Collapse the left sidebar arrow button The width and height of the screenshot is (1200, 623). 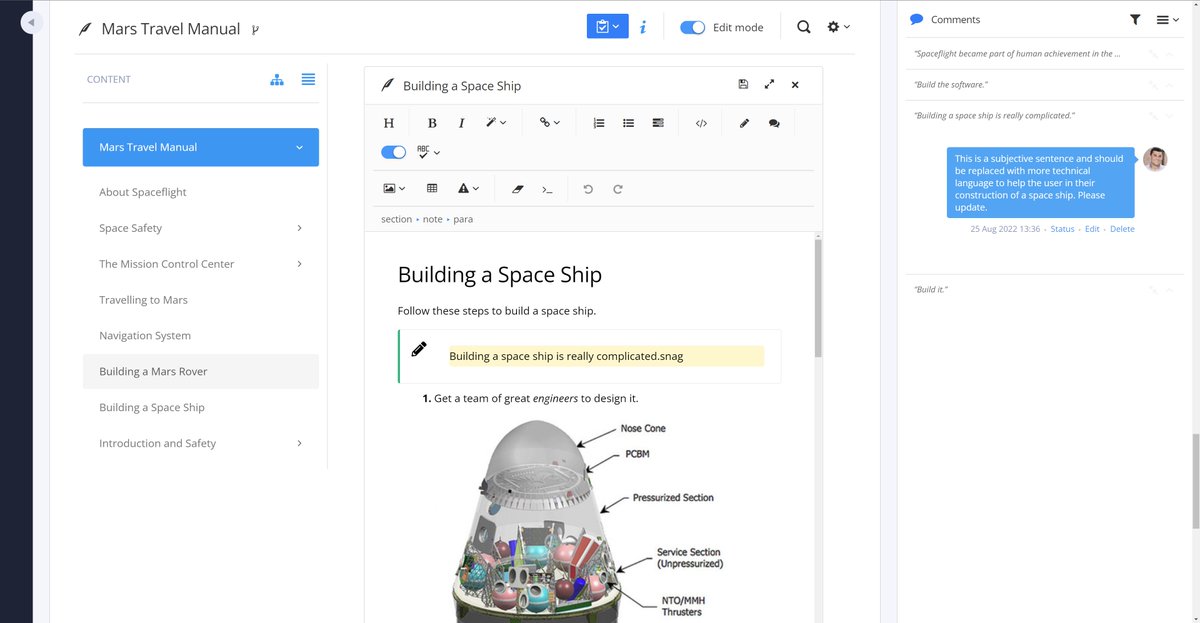pos(32,22)
